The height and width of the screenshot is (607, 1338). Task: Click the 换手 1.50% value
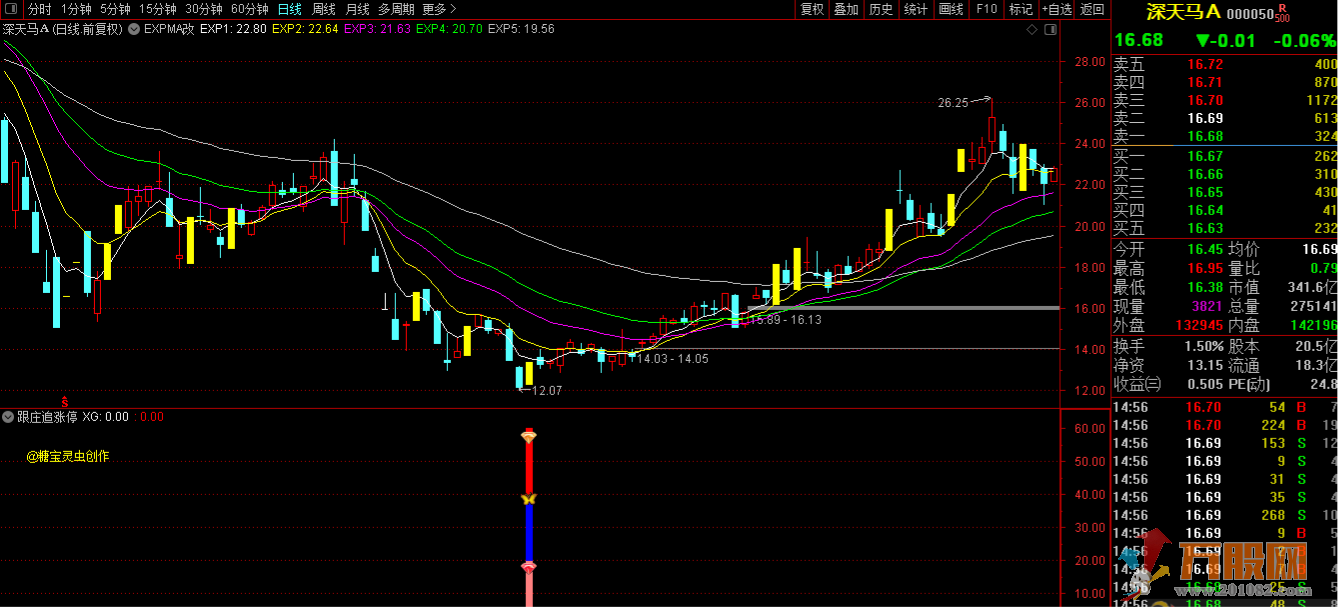(1204, 346)
